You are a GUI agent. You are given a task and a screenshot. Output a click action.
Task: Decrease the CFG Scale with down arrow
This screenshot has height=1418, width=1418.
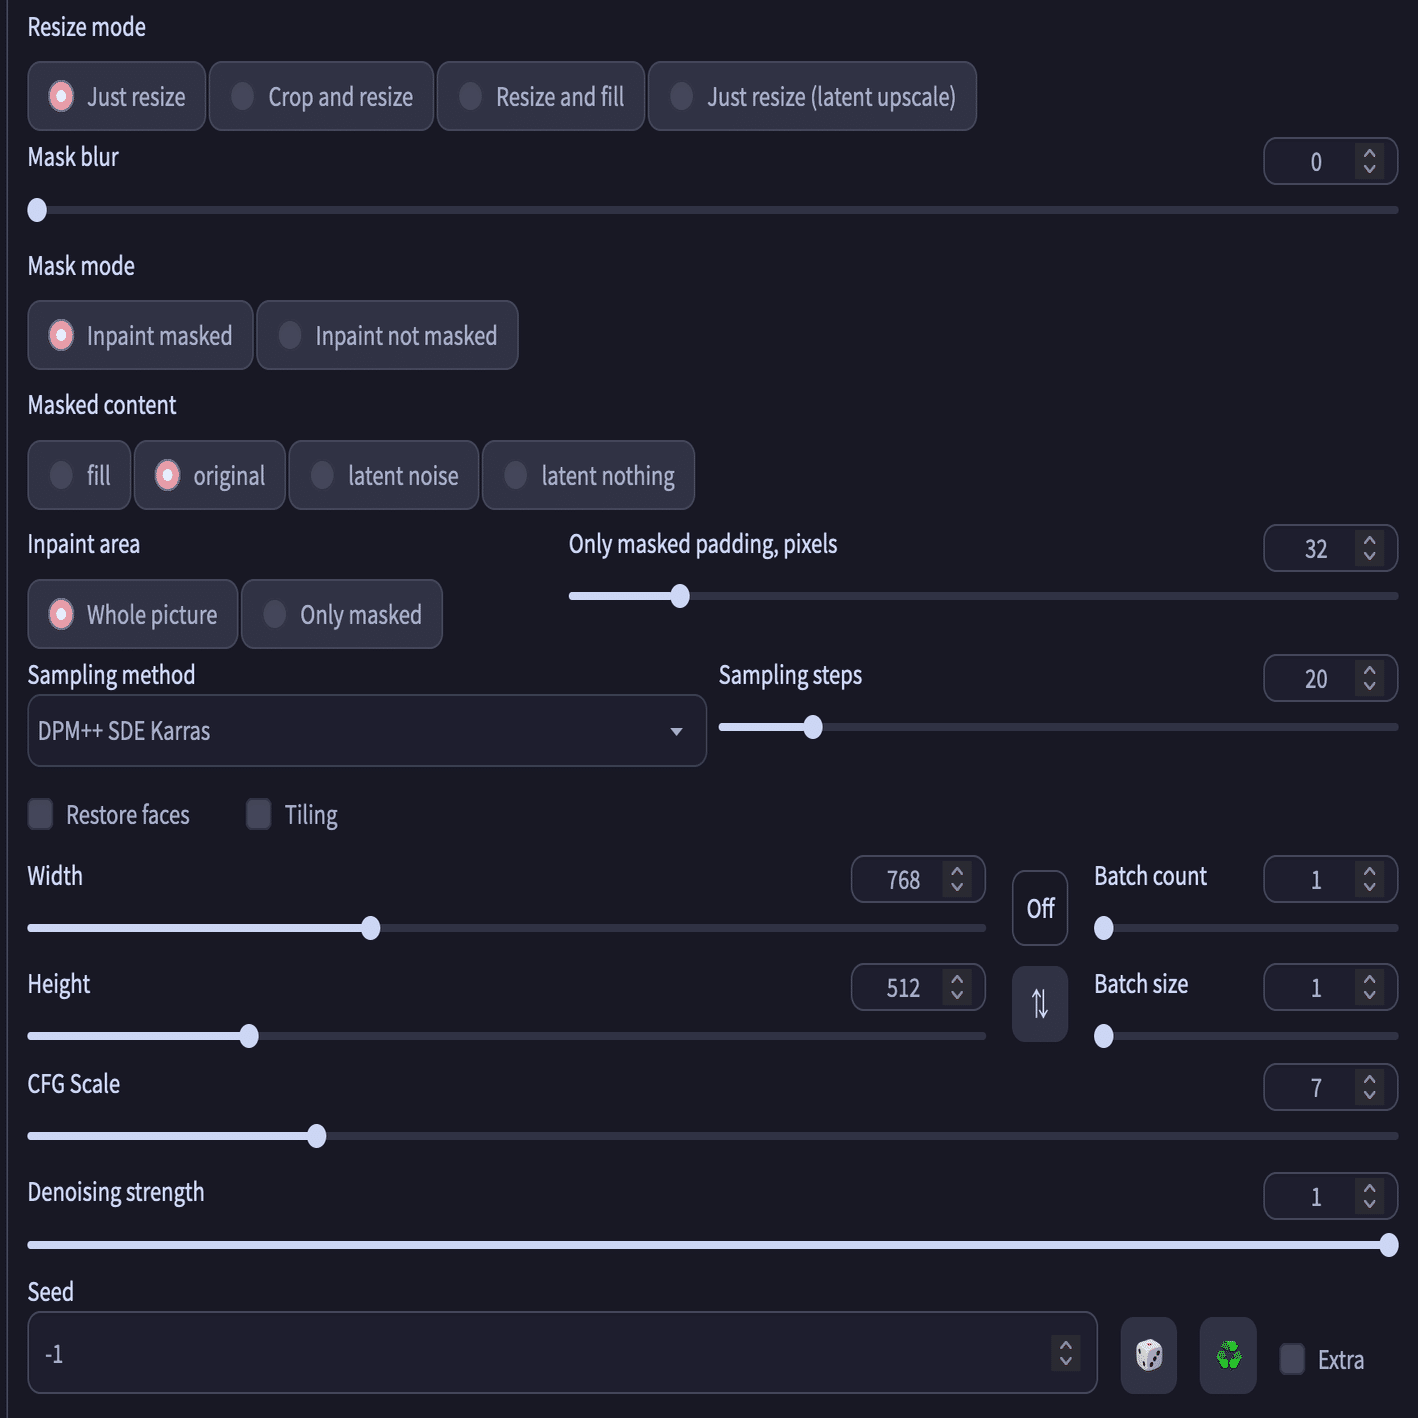[1370, 1095]
